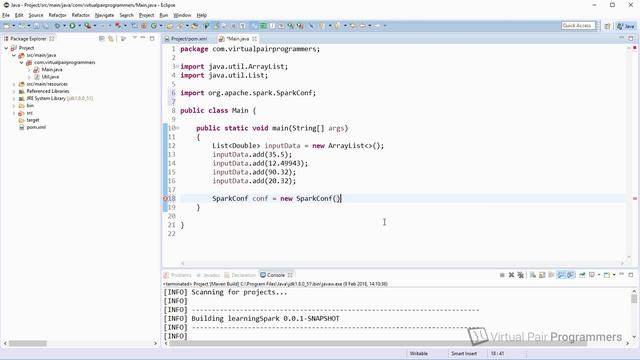
Task: Expand Referenced Libraries node
Action: (x=14, y=91)
